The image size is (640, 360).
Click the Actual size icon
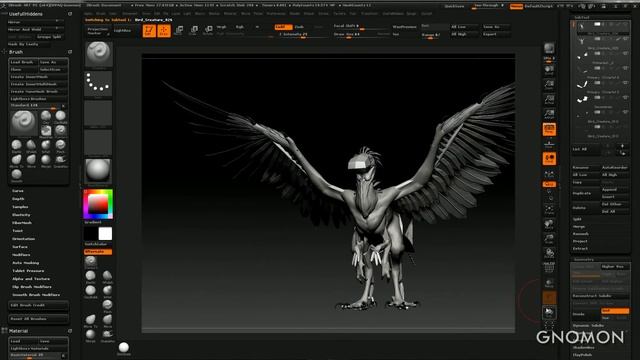(x=549, y=99)
